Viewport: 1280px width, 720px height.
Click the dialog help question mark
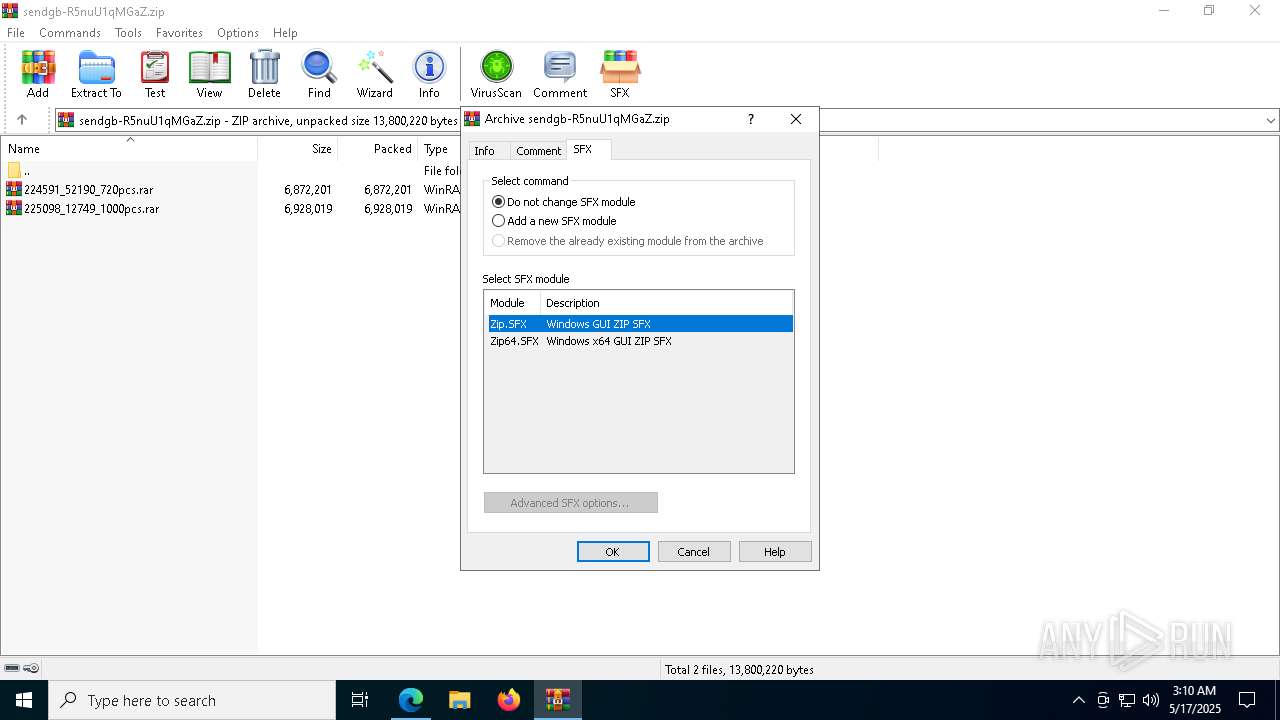(751, 119)
